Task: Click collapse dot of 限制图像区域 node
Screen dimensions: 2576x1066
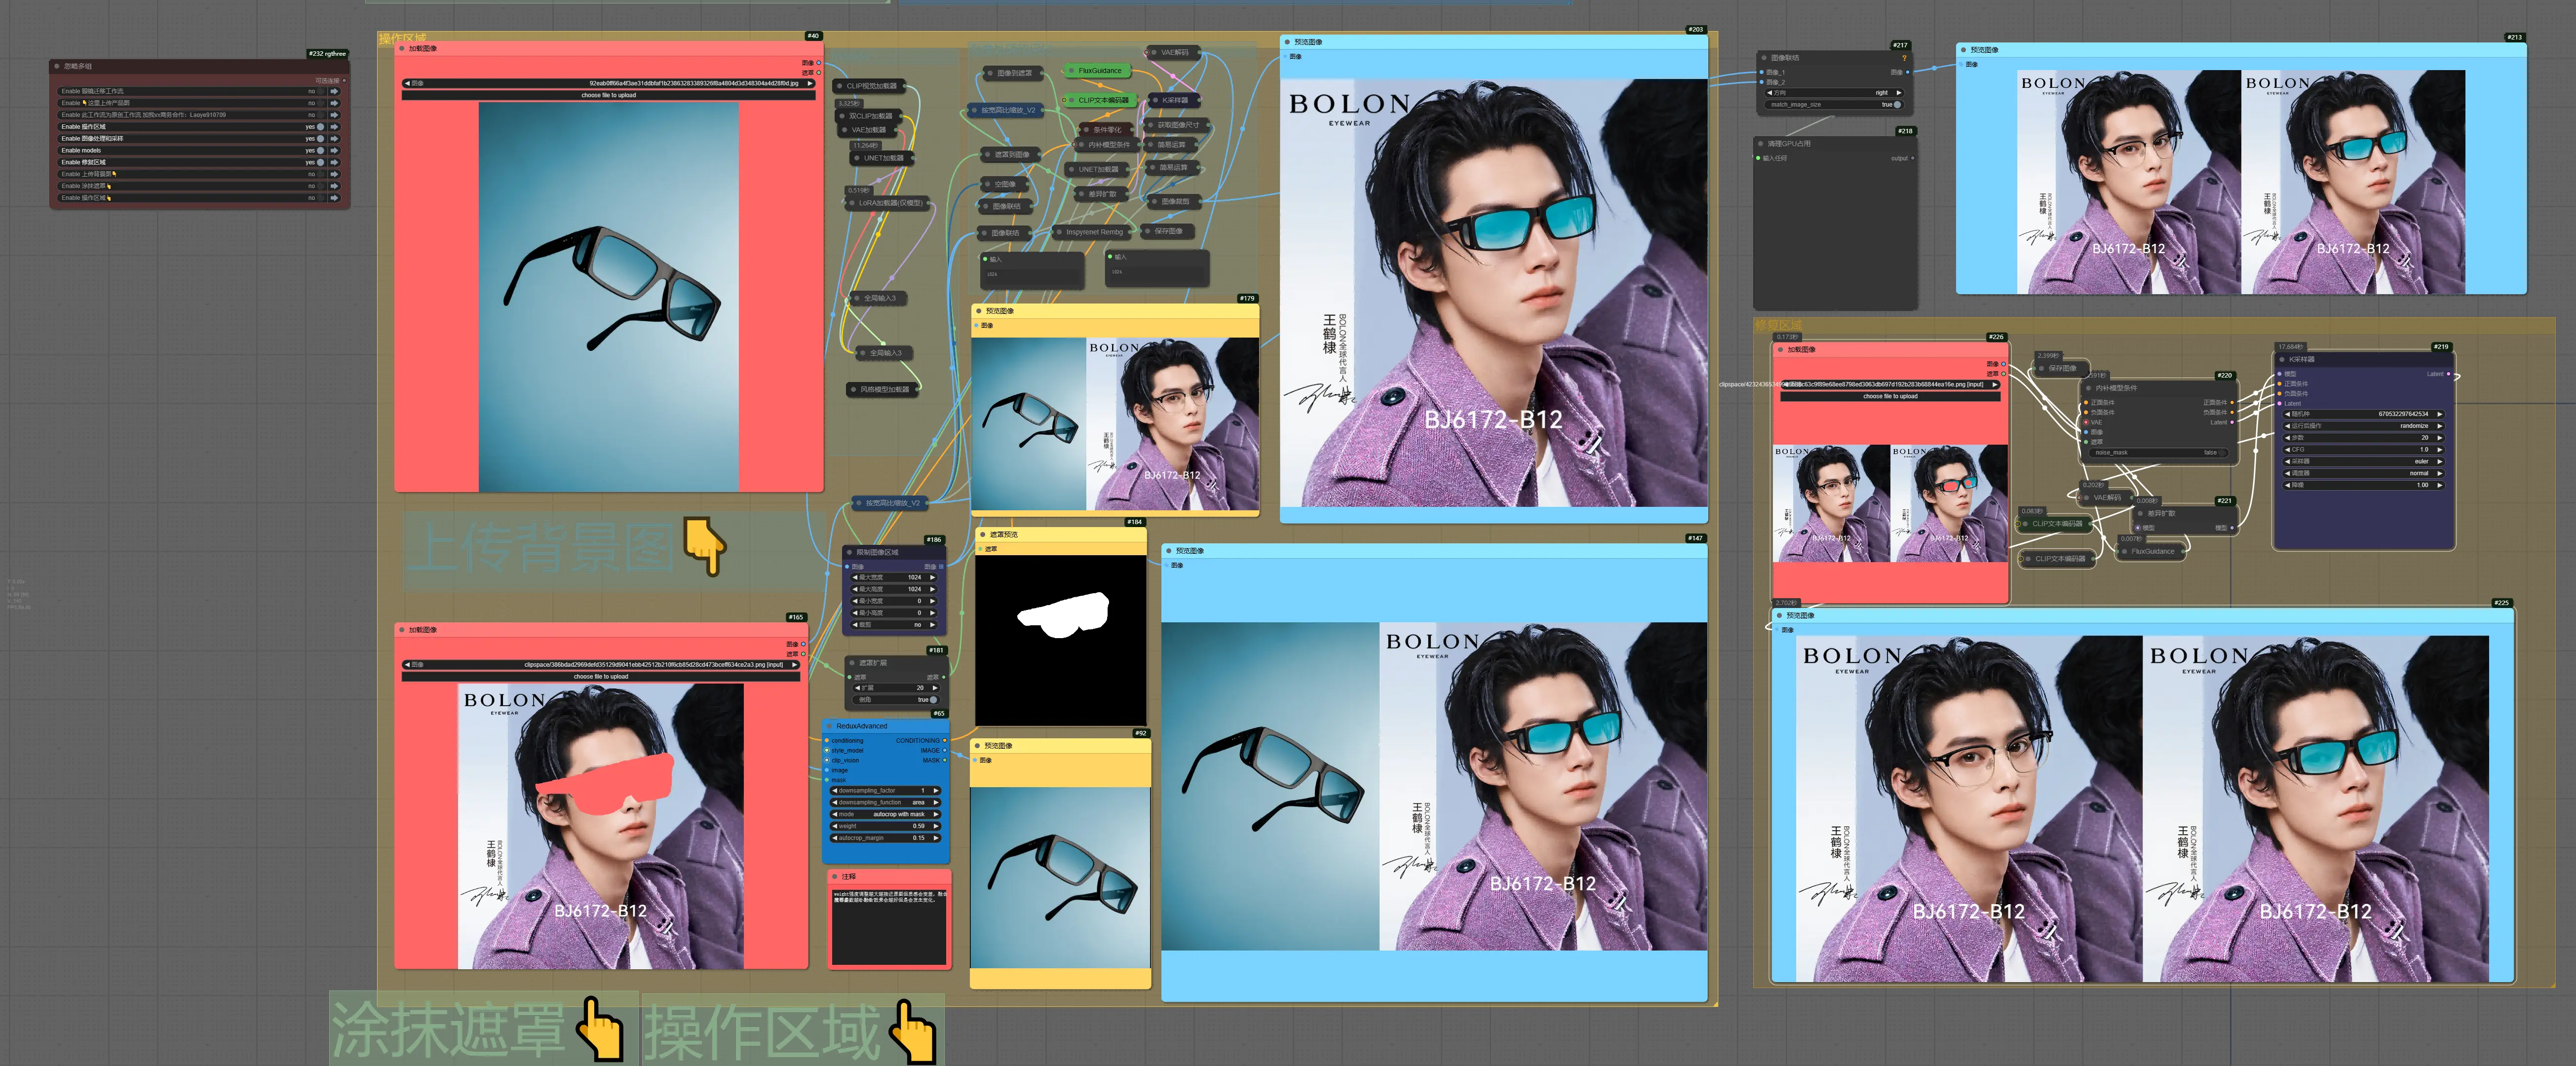Action: pyautogui.click(x=849, y=552)
